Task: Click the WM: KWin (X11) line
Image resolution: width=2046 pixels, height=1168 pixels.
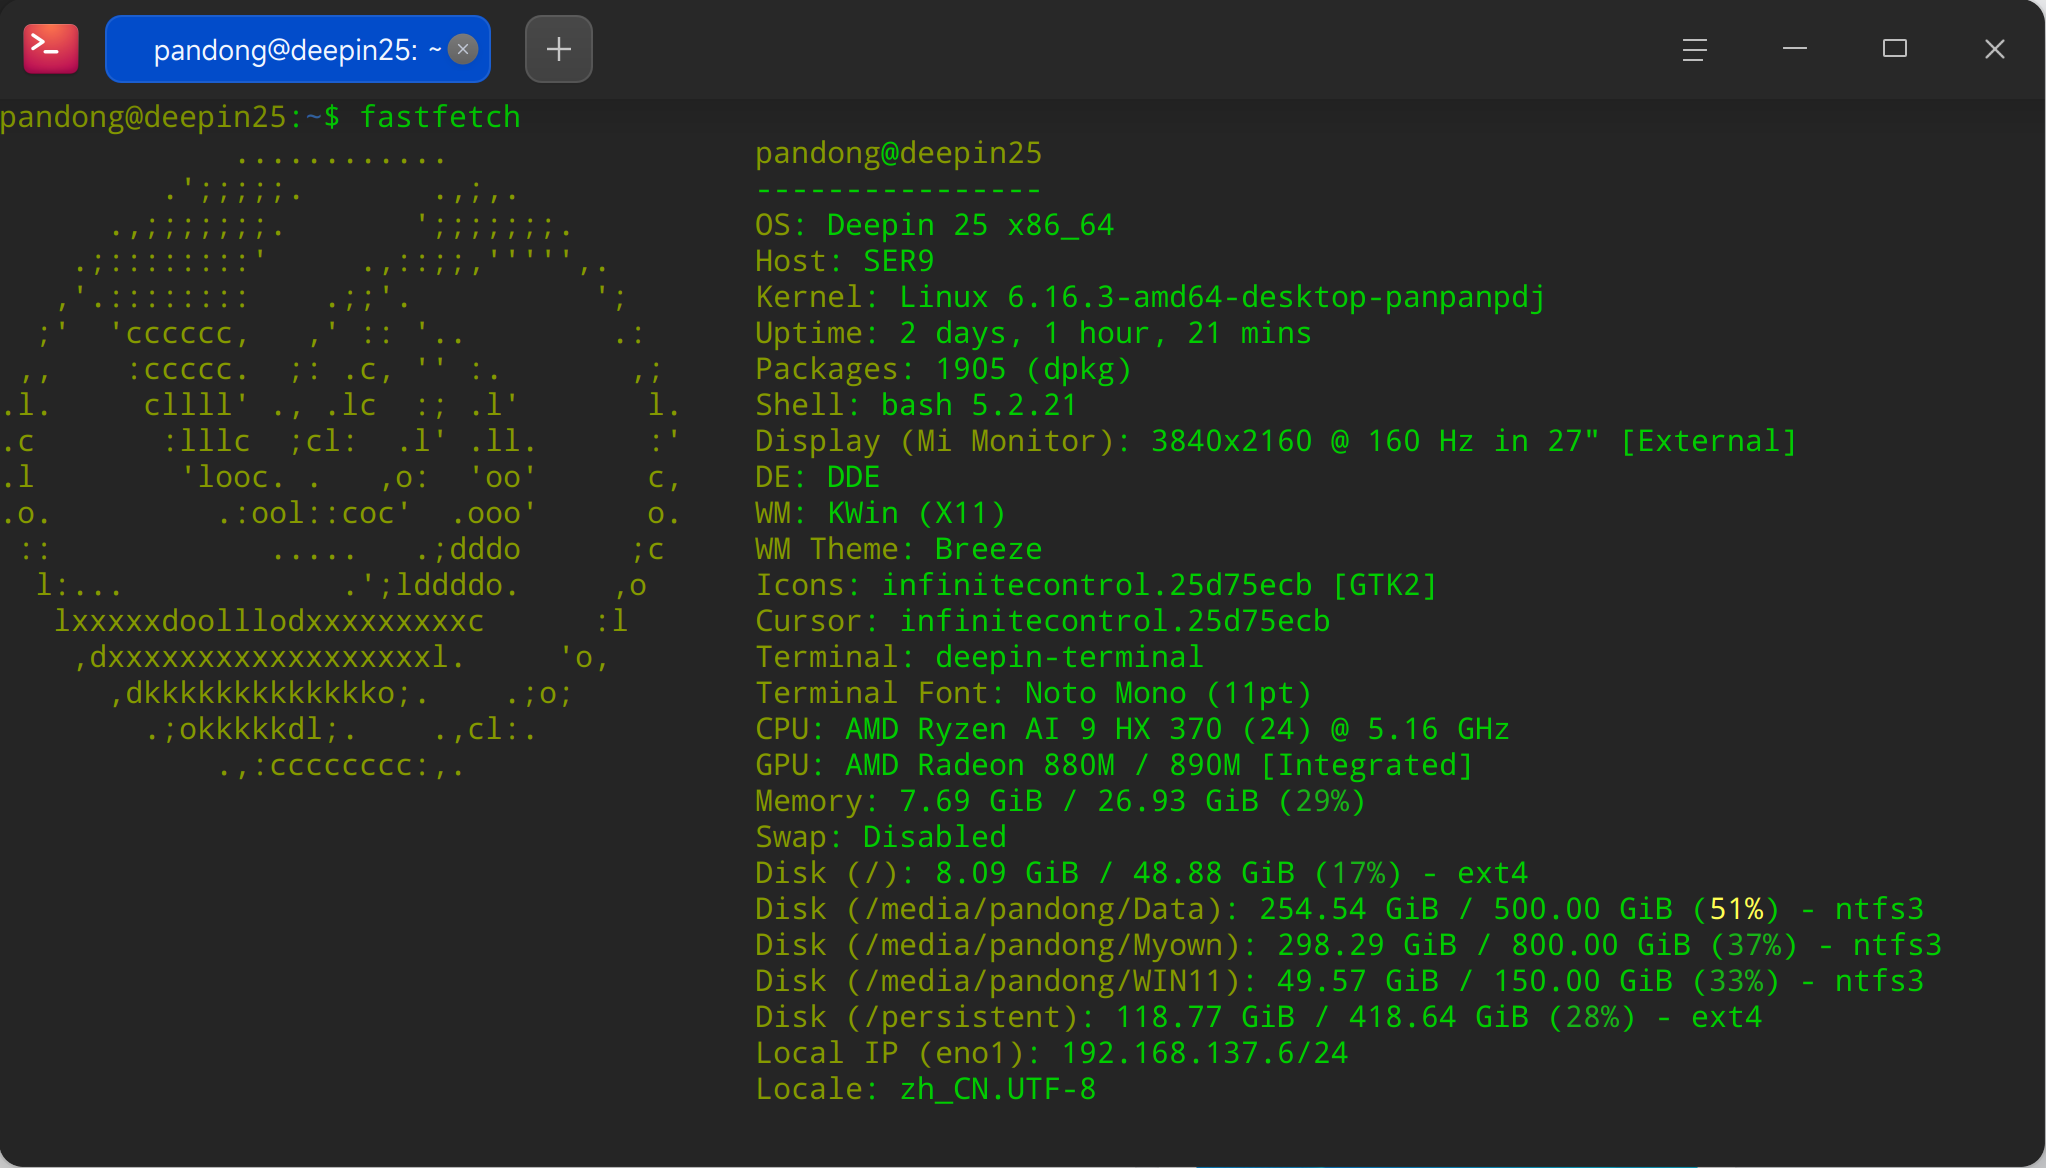Action: pyautogui.click(x=880, y=513)
